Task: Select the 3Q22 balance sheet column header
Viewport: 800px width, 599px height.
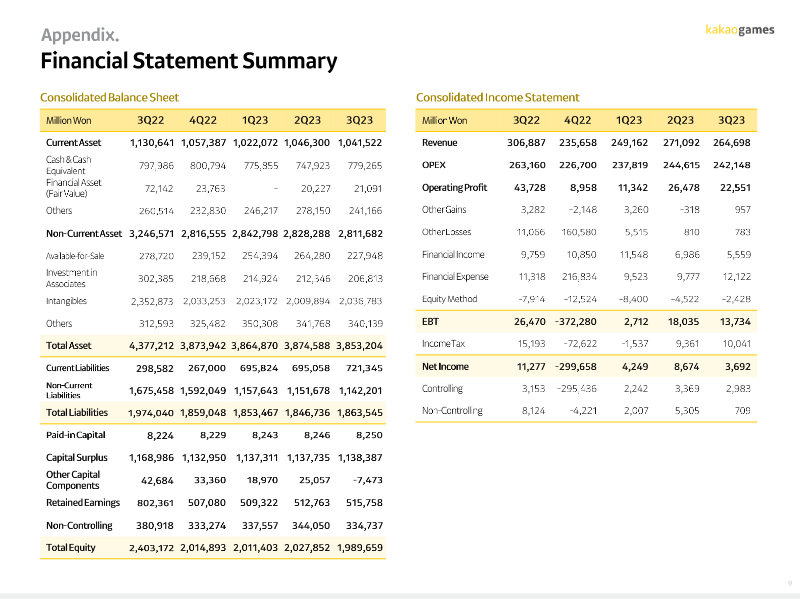Action: coord(151,120)
